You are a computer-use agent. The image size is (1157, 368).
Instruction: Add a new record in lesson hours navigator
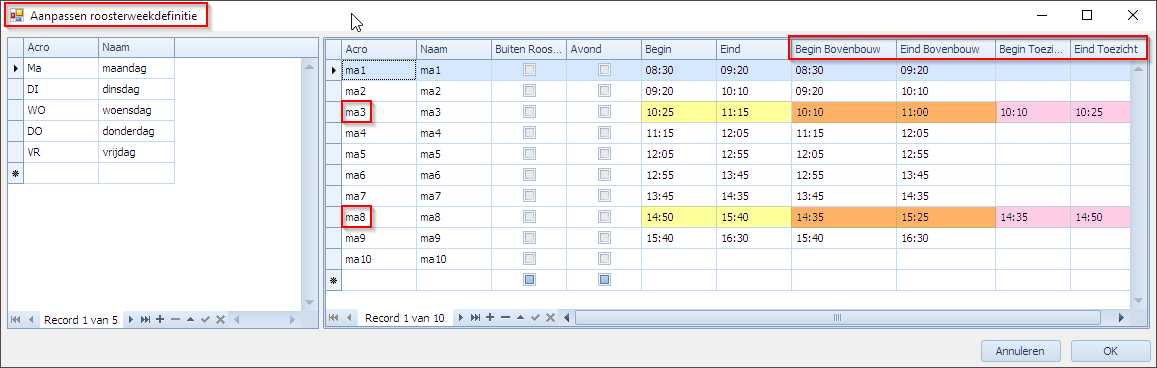[490, 318]
